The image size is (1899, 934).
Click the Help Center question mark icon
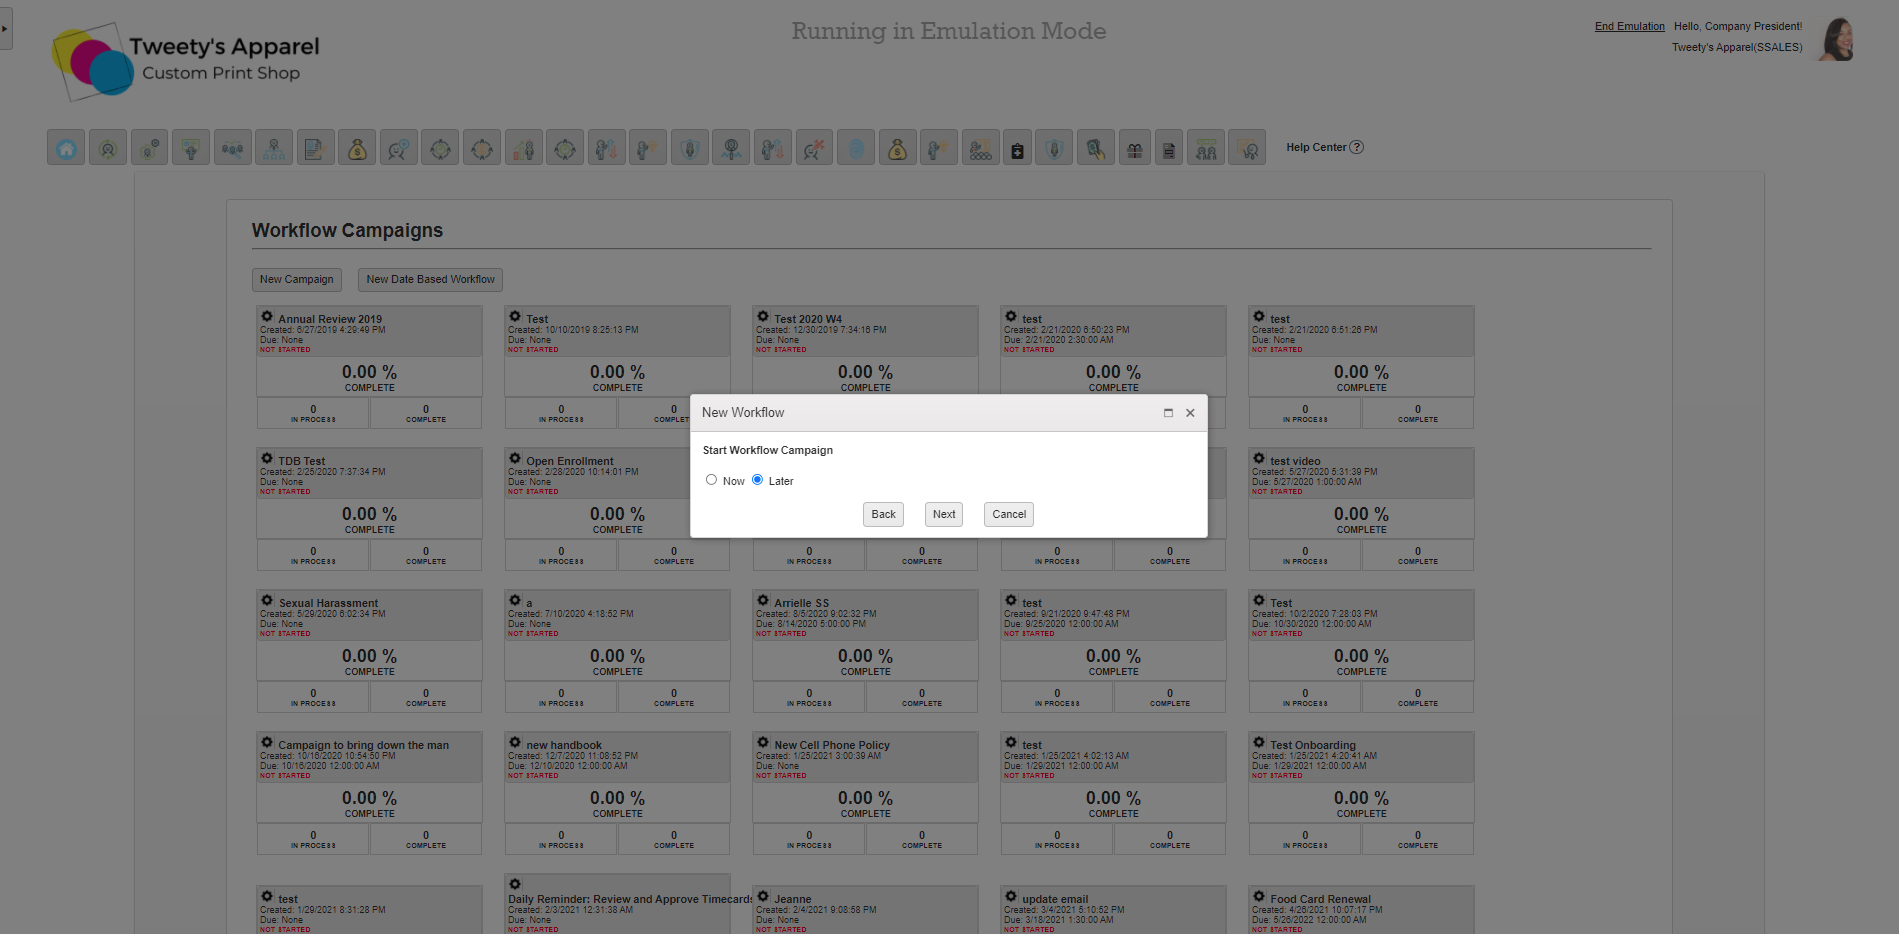click(x=1357, y=147)
